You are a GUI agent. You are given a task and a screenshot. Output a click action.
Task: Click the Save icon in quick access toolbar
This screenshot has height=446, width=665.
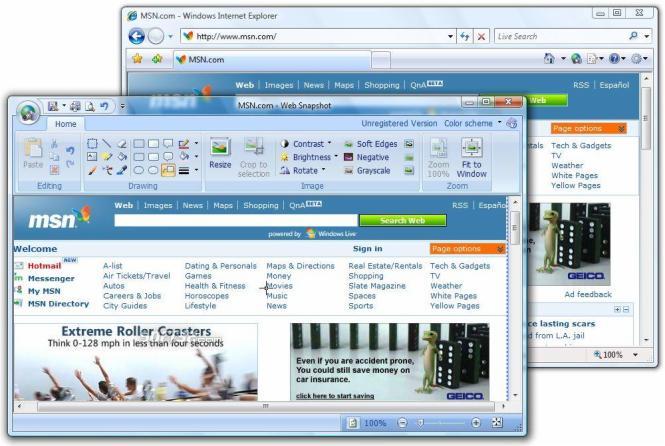pos(53,106)
